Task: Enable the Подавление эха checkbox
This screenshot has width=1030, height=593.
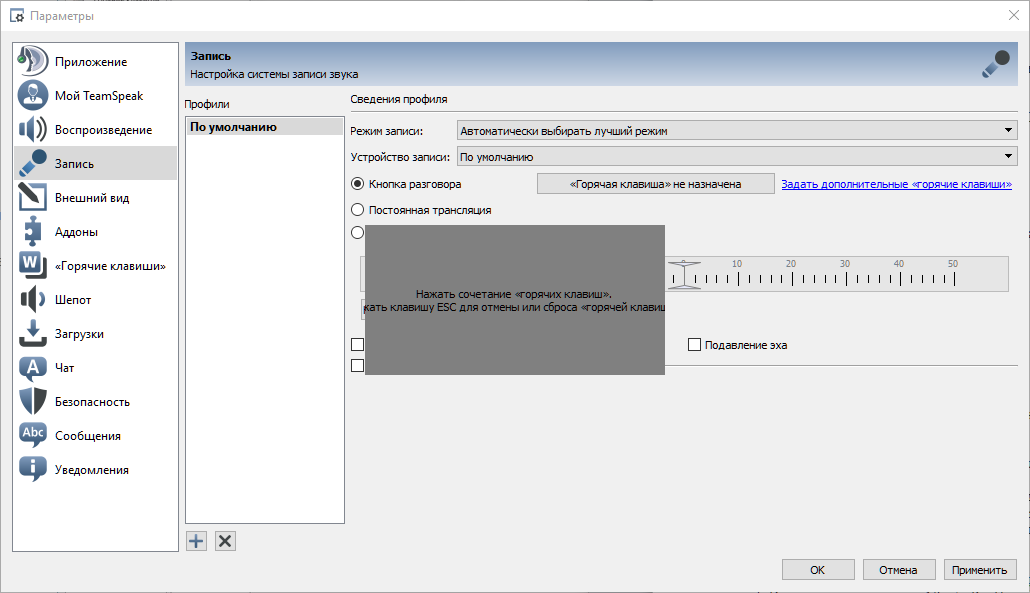Action: coord(694,345)
